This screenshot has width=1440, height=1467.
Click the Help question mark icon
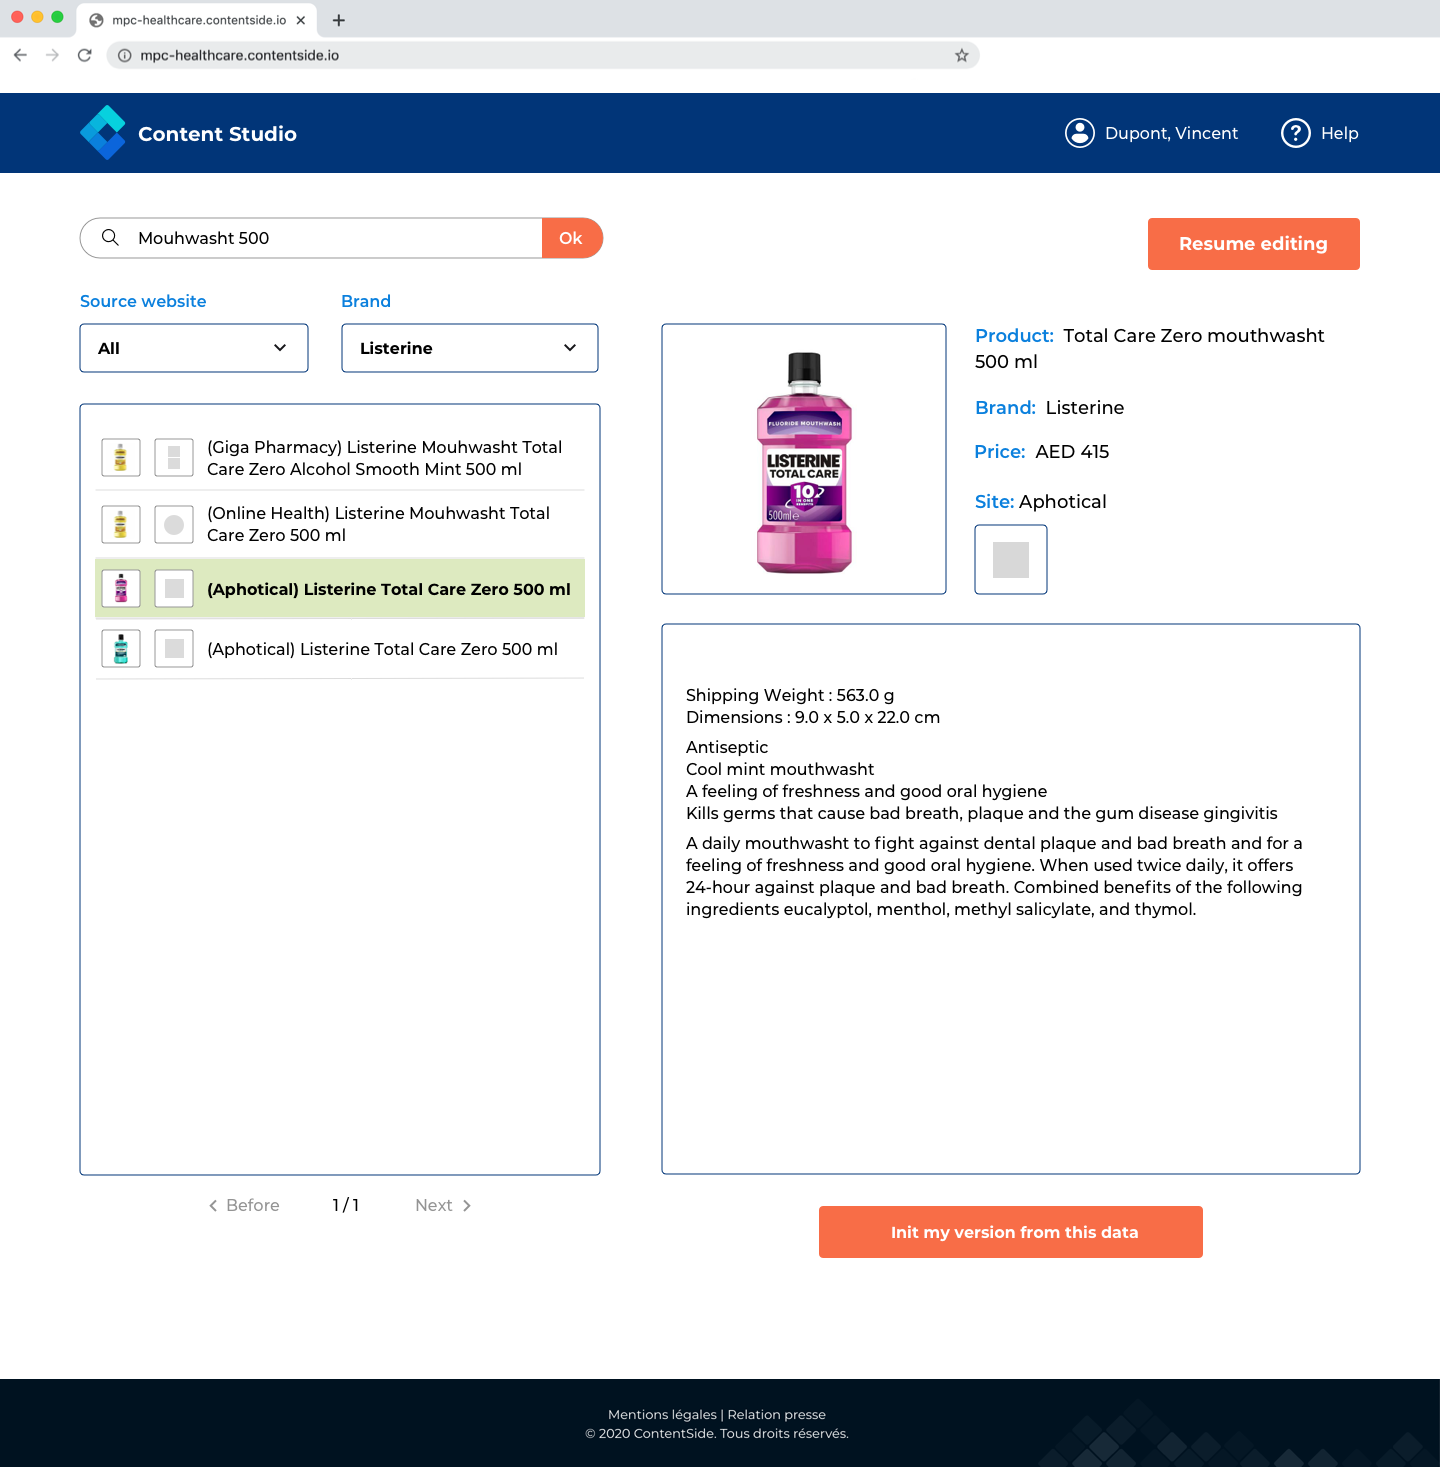tap(1296, 133)
